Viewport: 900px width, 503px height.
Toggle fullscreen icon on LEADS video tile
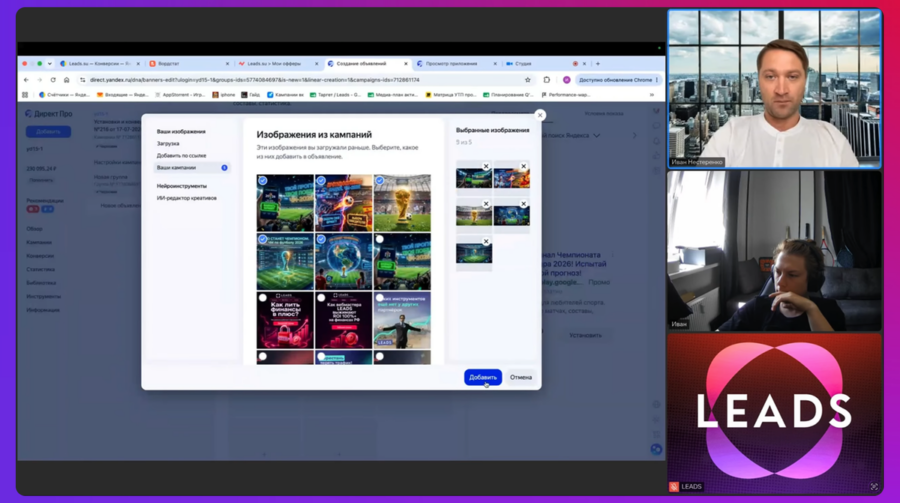874,486
